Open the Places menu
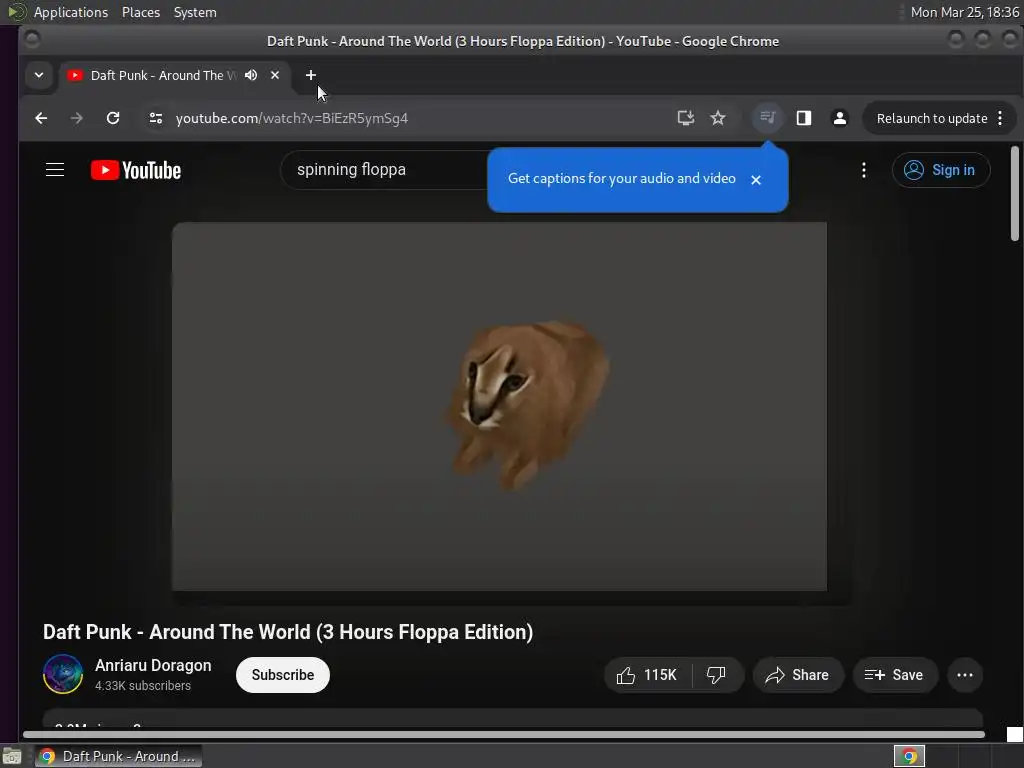1024x768 pixels. coord(140,12)
